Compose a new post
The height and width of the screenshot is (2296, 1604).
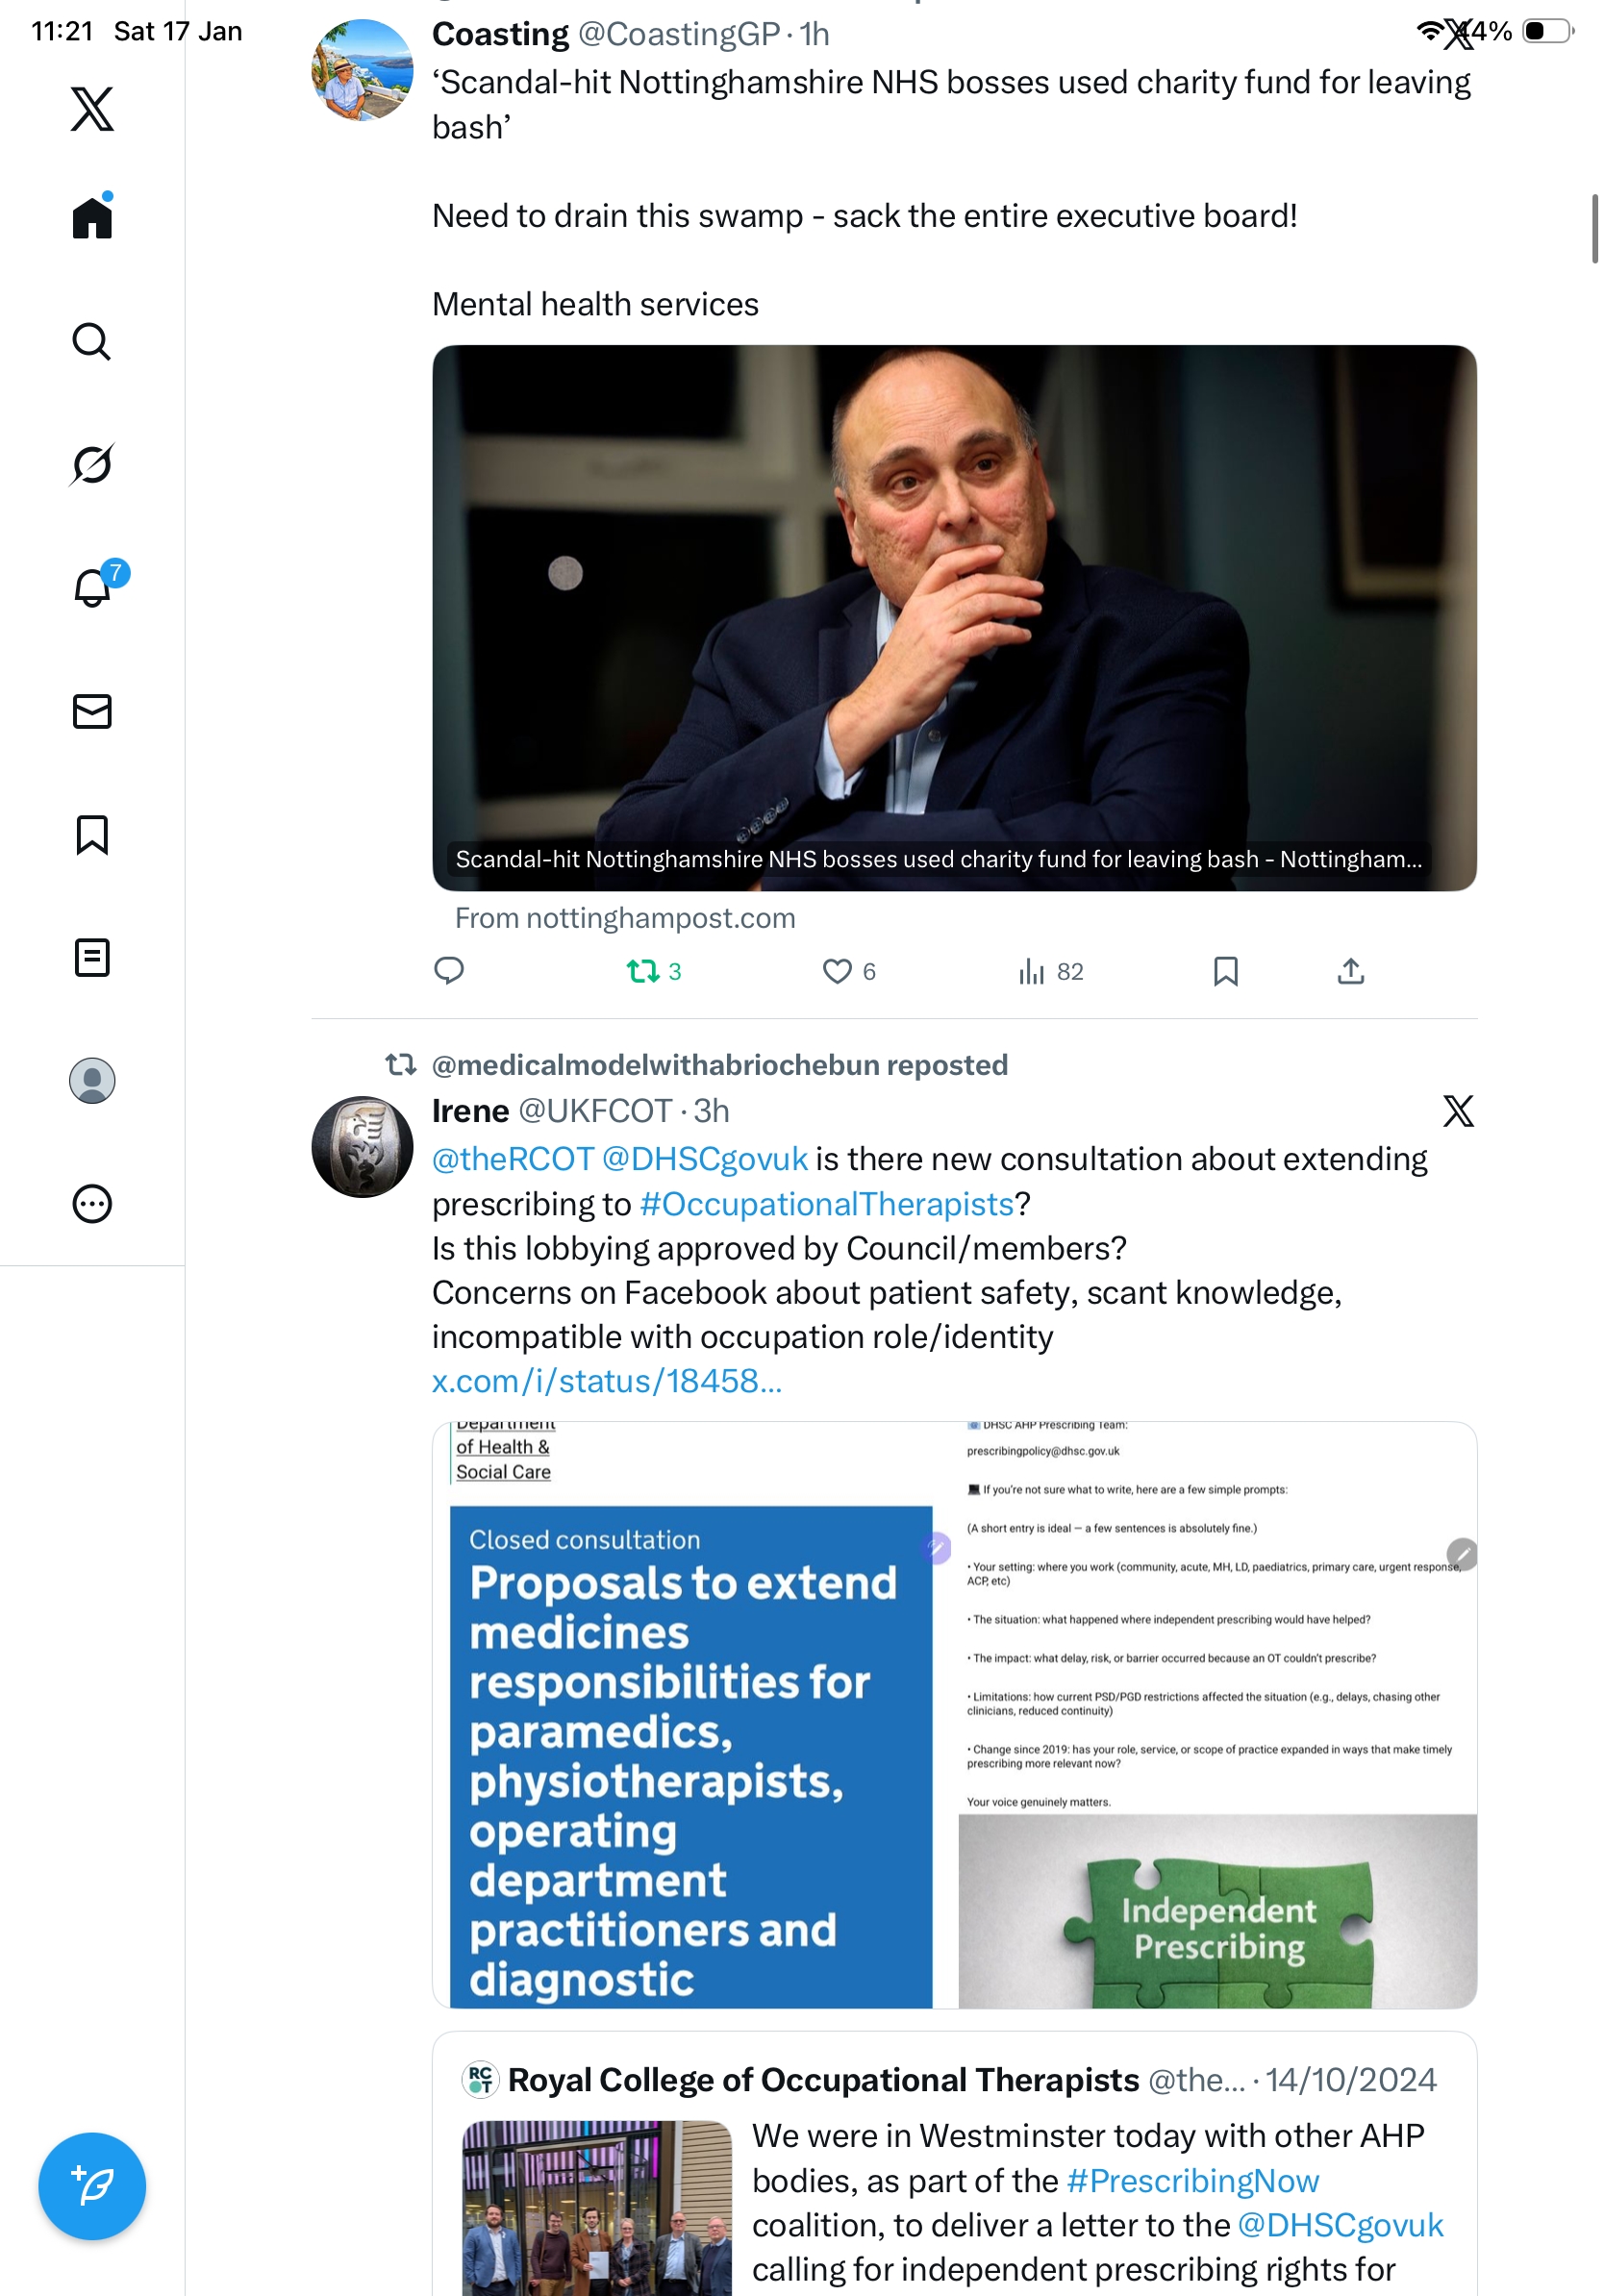92,2186
